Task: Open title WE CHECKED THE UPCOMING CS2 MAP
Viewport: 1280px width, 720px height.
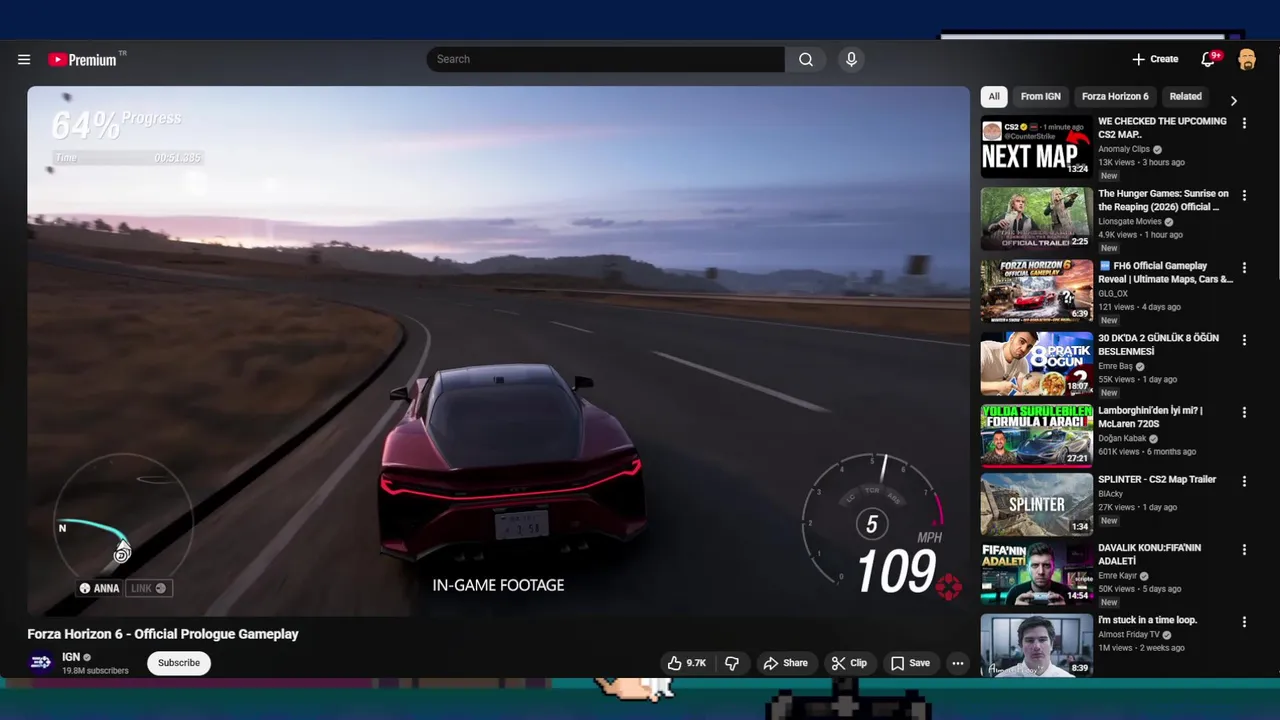Action: click(x=1162, y=127)
